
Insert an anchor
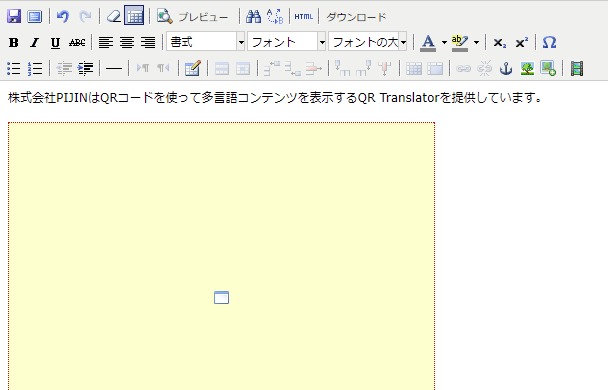click(x=506, y=69)
